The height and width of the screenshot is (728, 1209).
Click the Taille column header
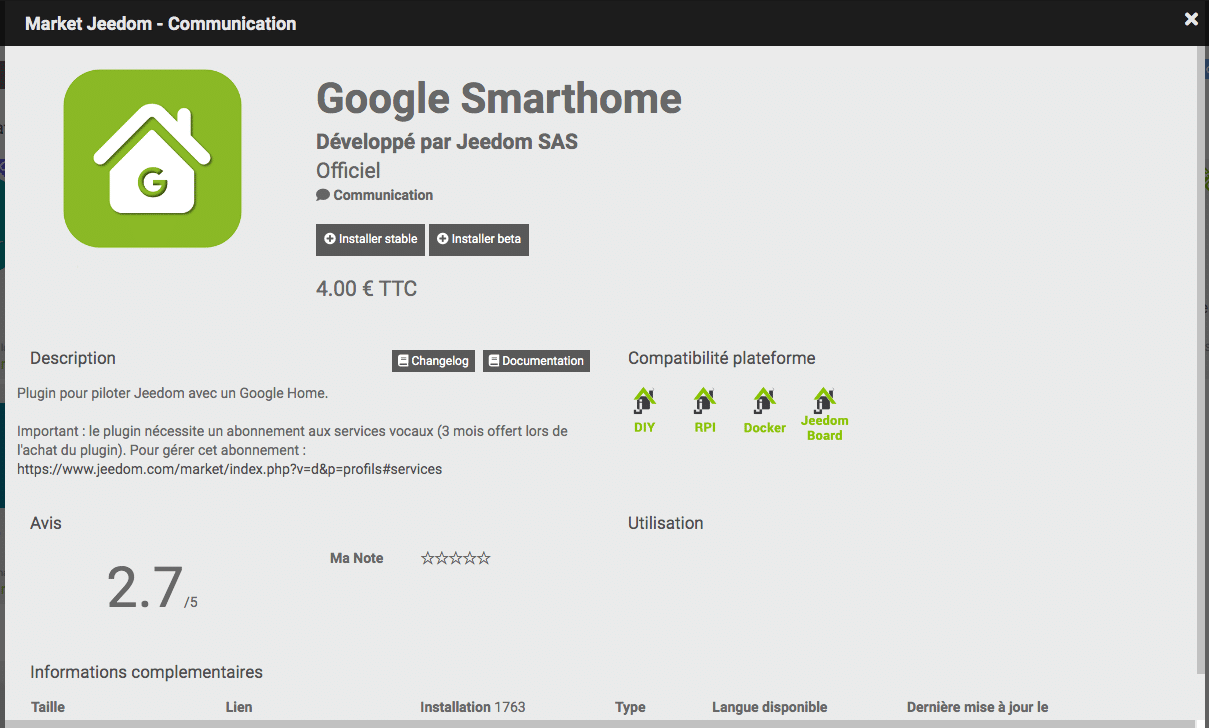(48, 707)
